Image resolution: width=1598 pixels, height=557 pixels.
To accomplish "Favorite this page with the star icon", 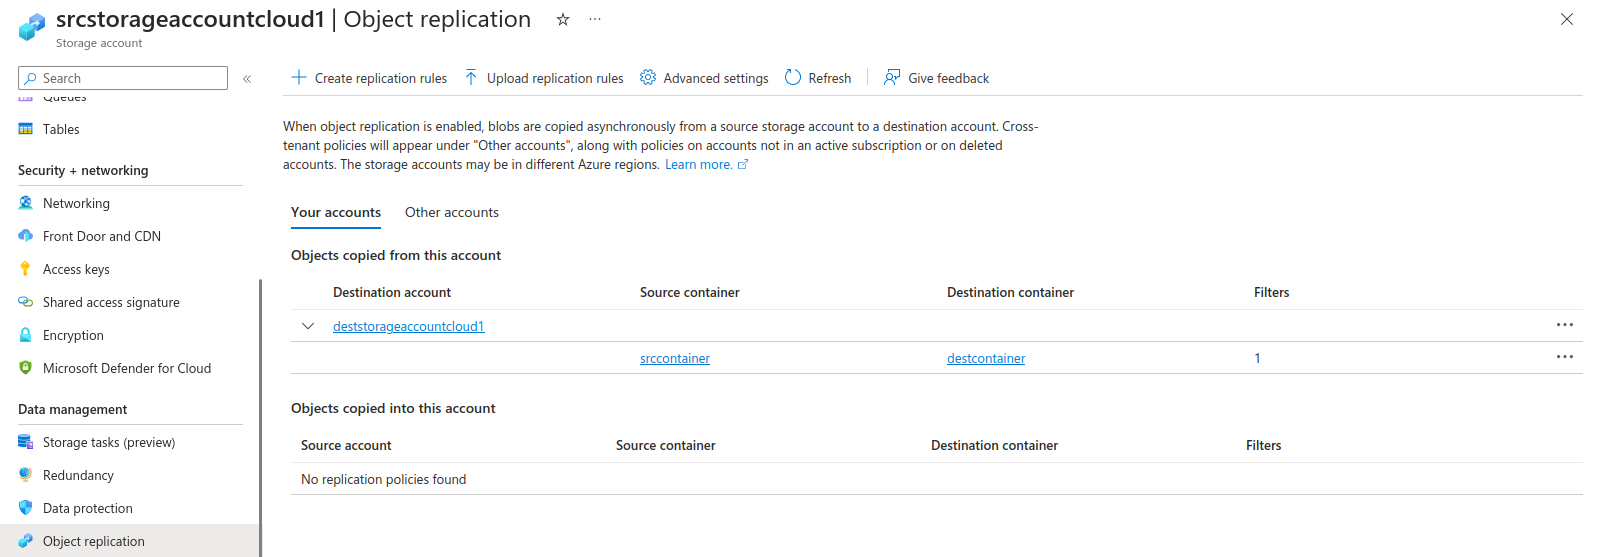I will (563, 20).
